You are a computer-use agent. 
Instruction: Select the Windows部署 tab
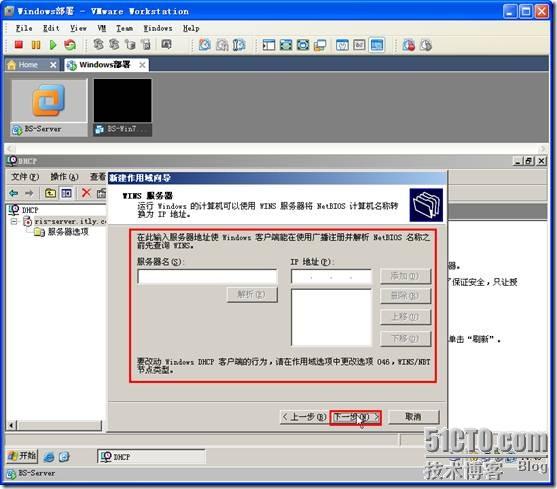tap(105, 65)
